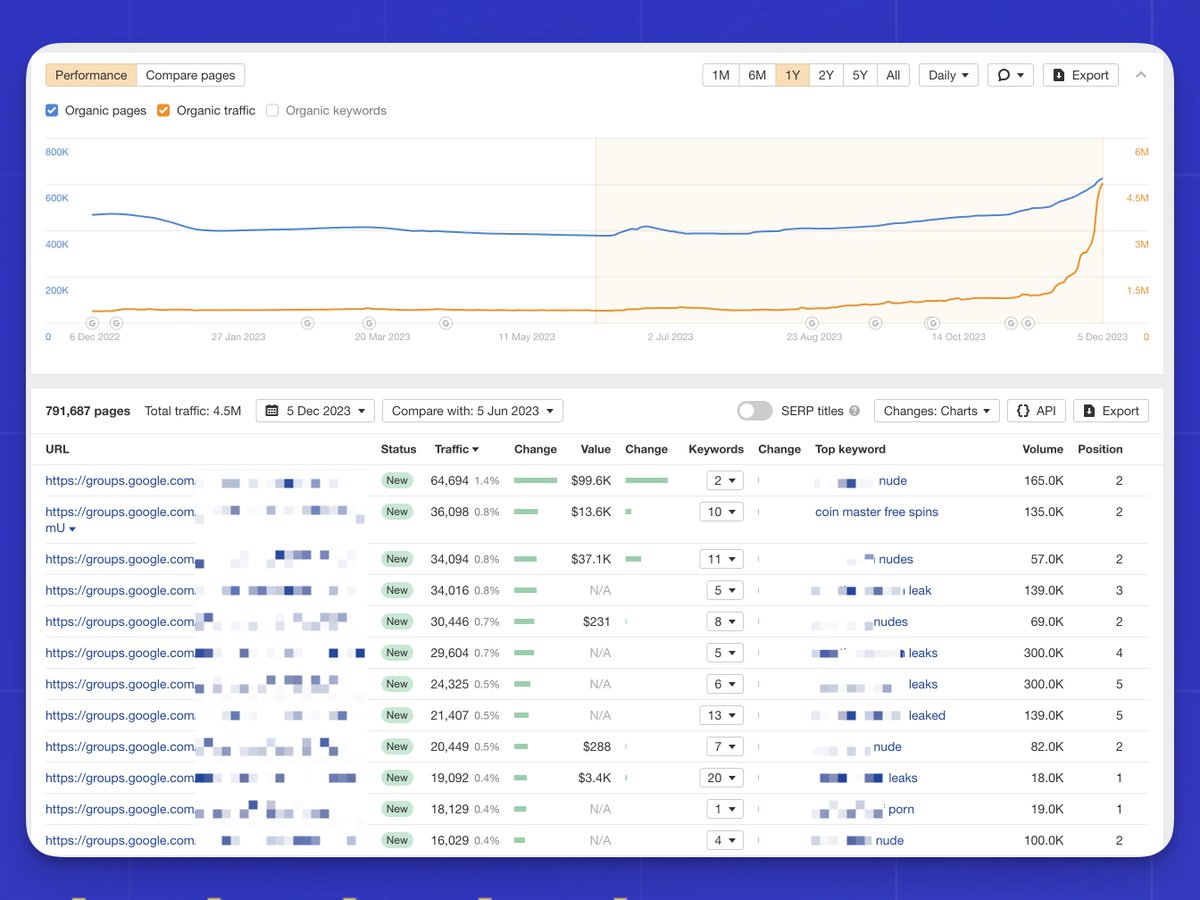Select the 2Y time range
Image resolution: width=1200 pixels, height=900 pixels.
point(826,75)
